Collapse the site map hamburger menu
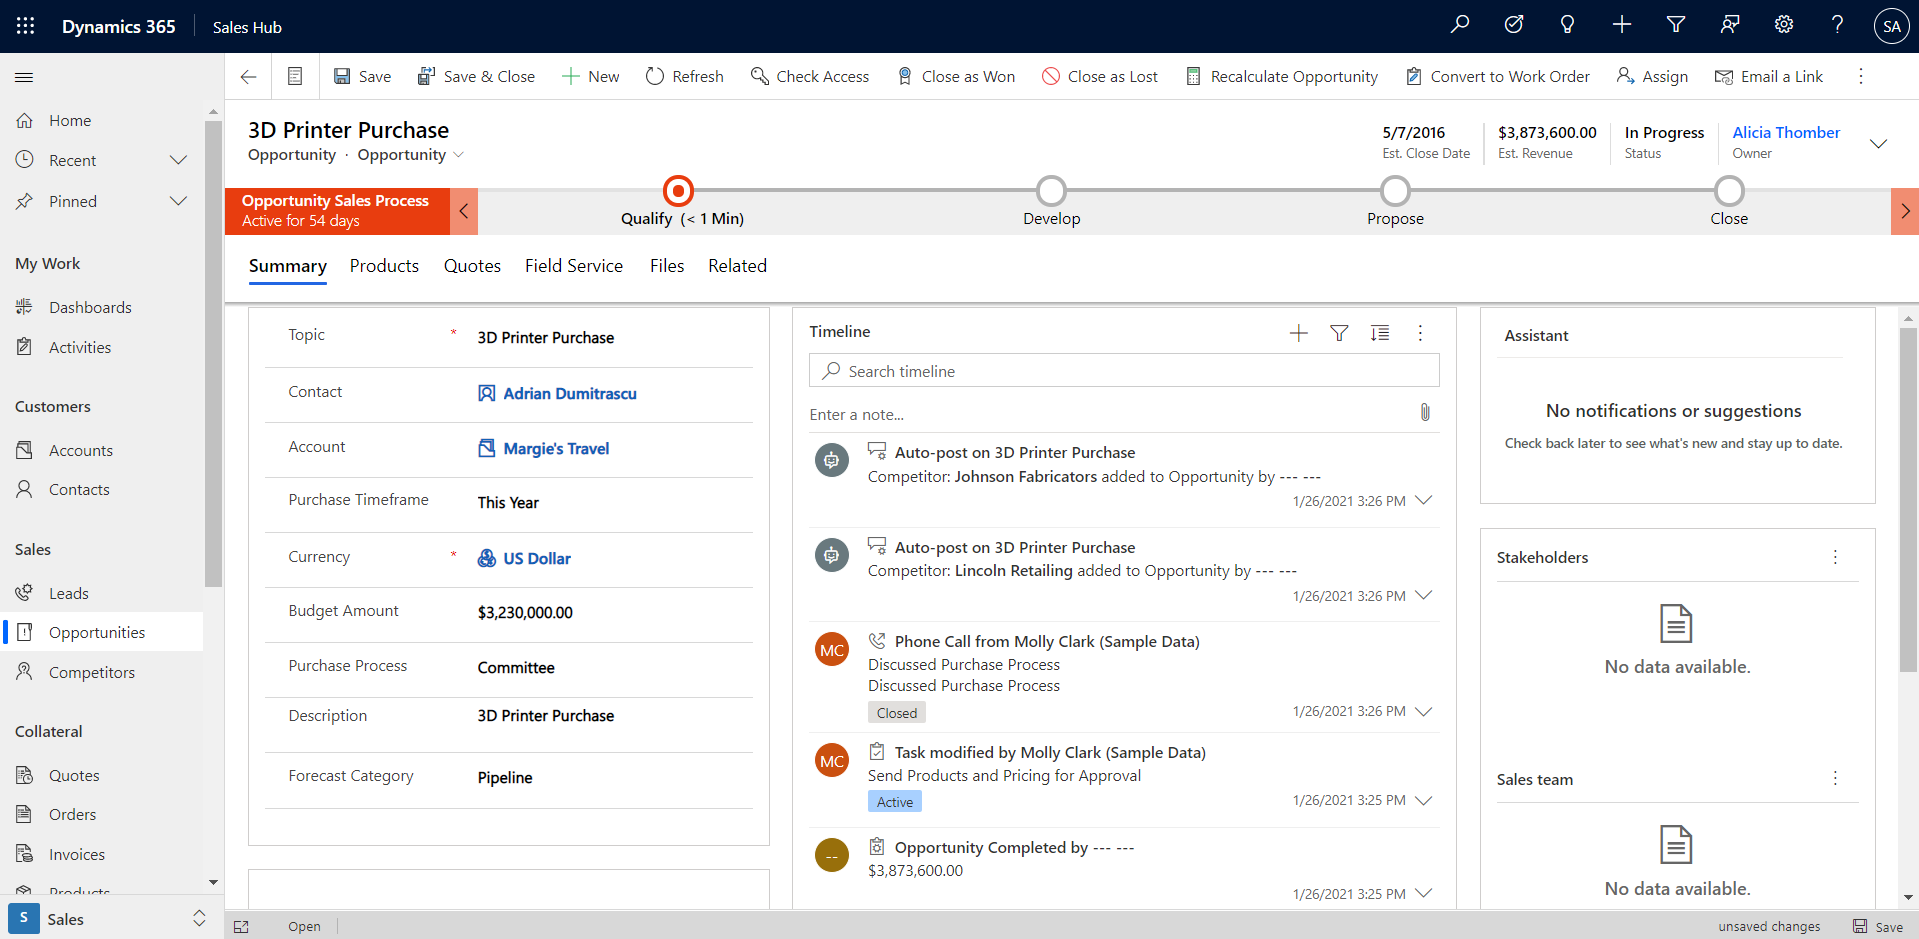 click(25, 77)
